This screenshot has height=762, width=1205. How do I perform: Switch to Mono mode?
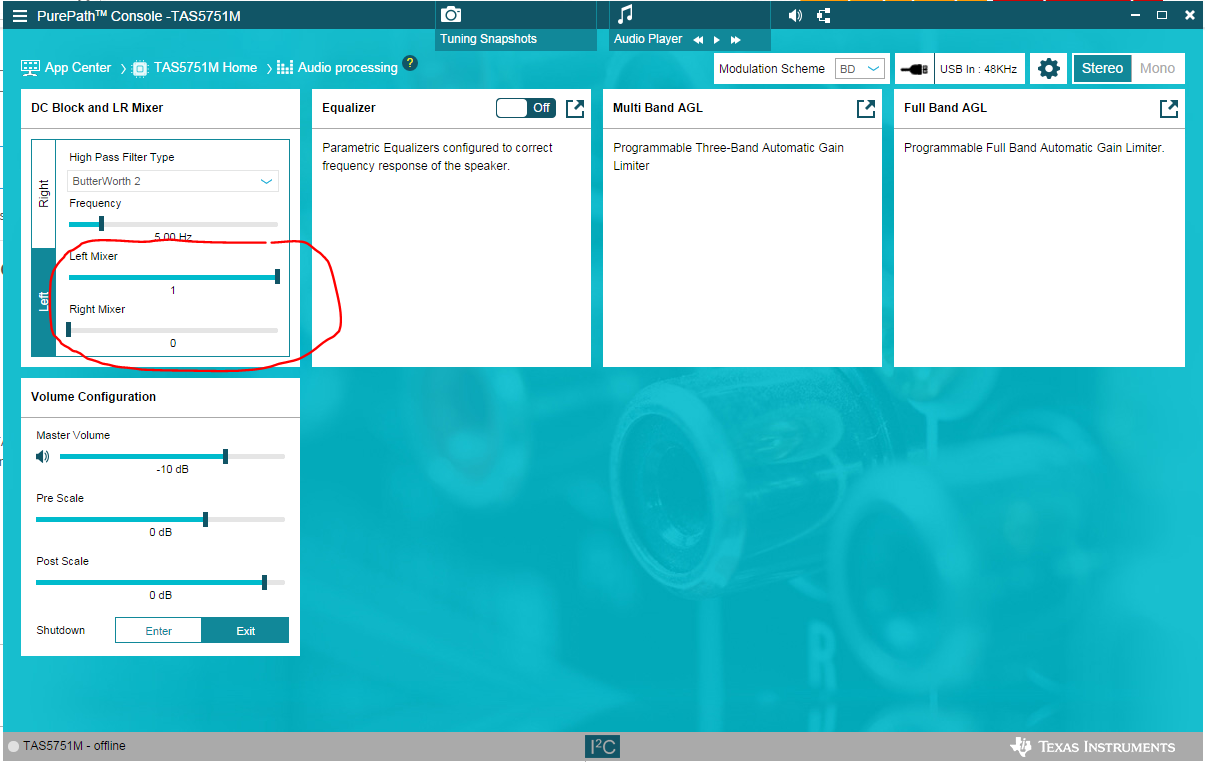[x=1157, y=68]
